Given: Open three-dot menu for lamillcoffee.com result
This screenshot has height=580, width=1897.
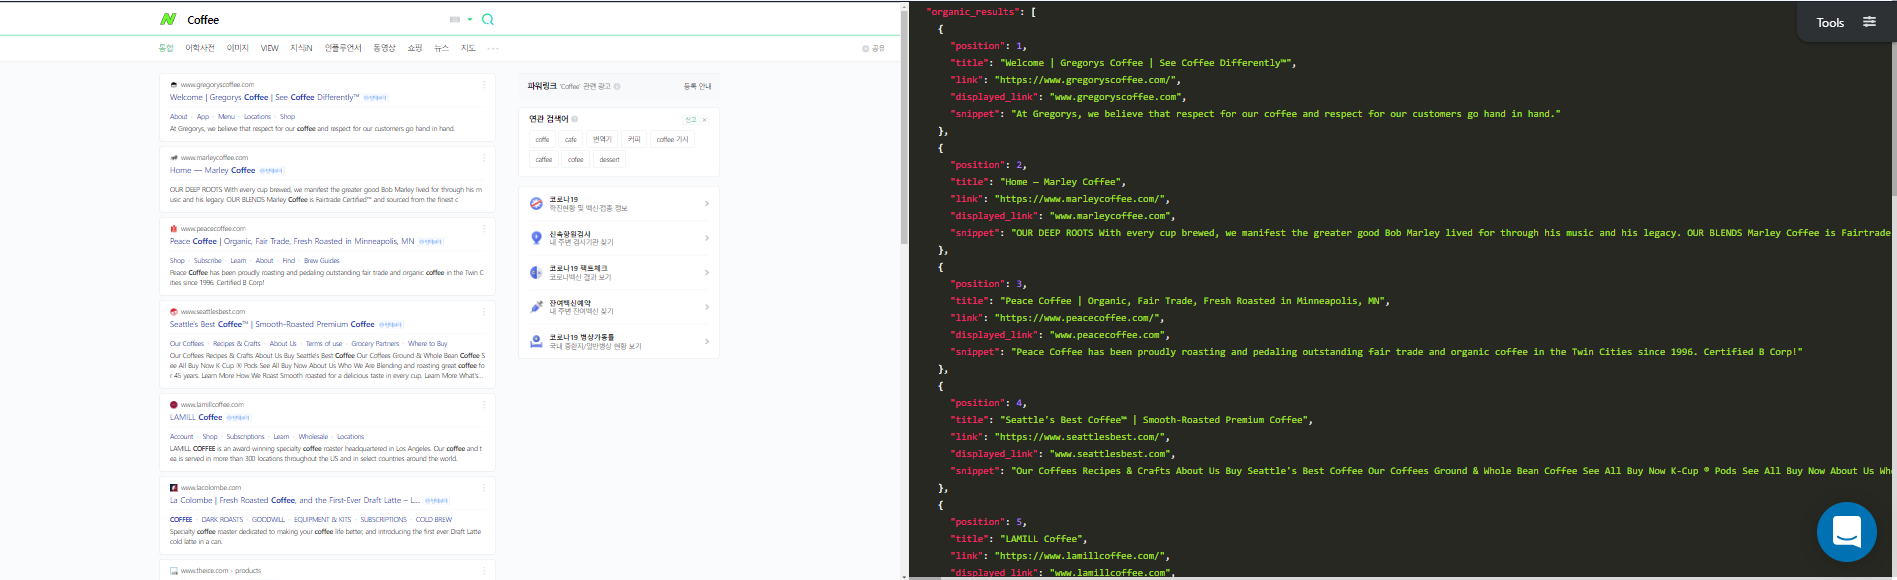Looking at the screenshot, I should [x=484, y=405].
